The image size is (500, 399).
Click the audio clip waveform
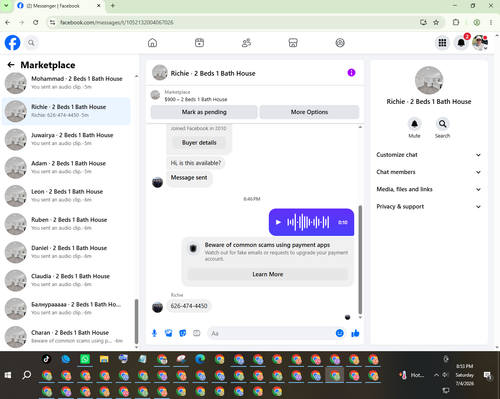pos(308,222)
